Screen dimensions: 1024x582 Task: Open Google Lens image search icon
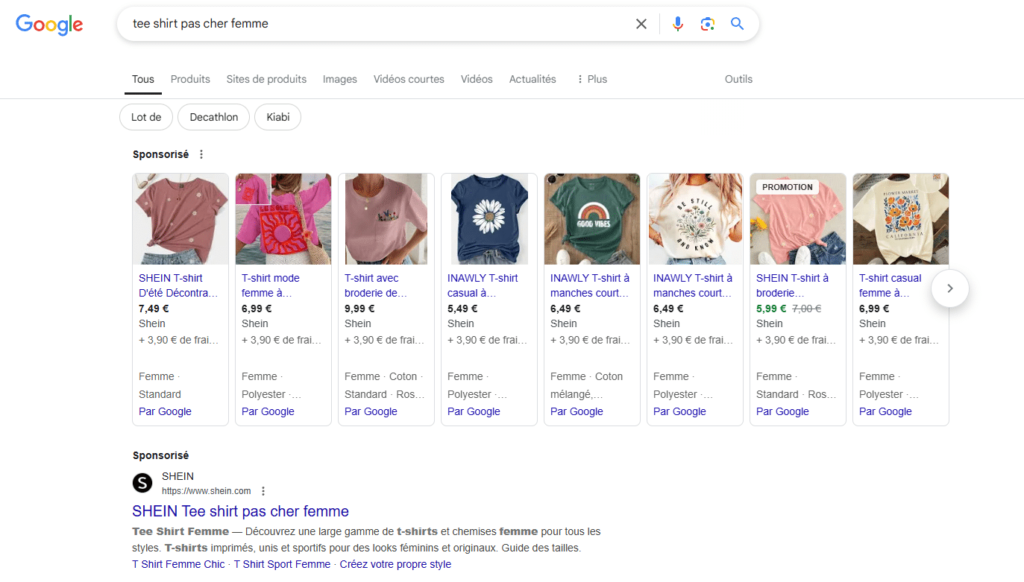(707, 24)
